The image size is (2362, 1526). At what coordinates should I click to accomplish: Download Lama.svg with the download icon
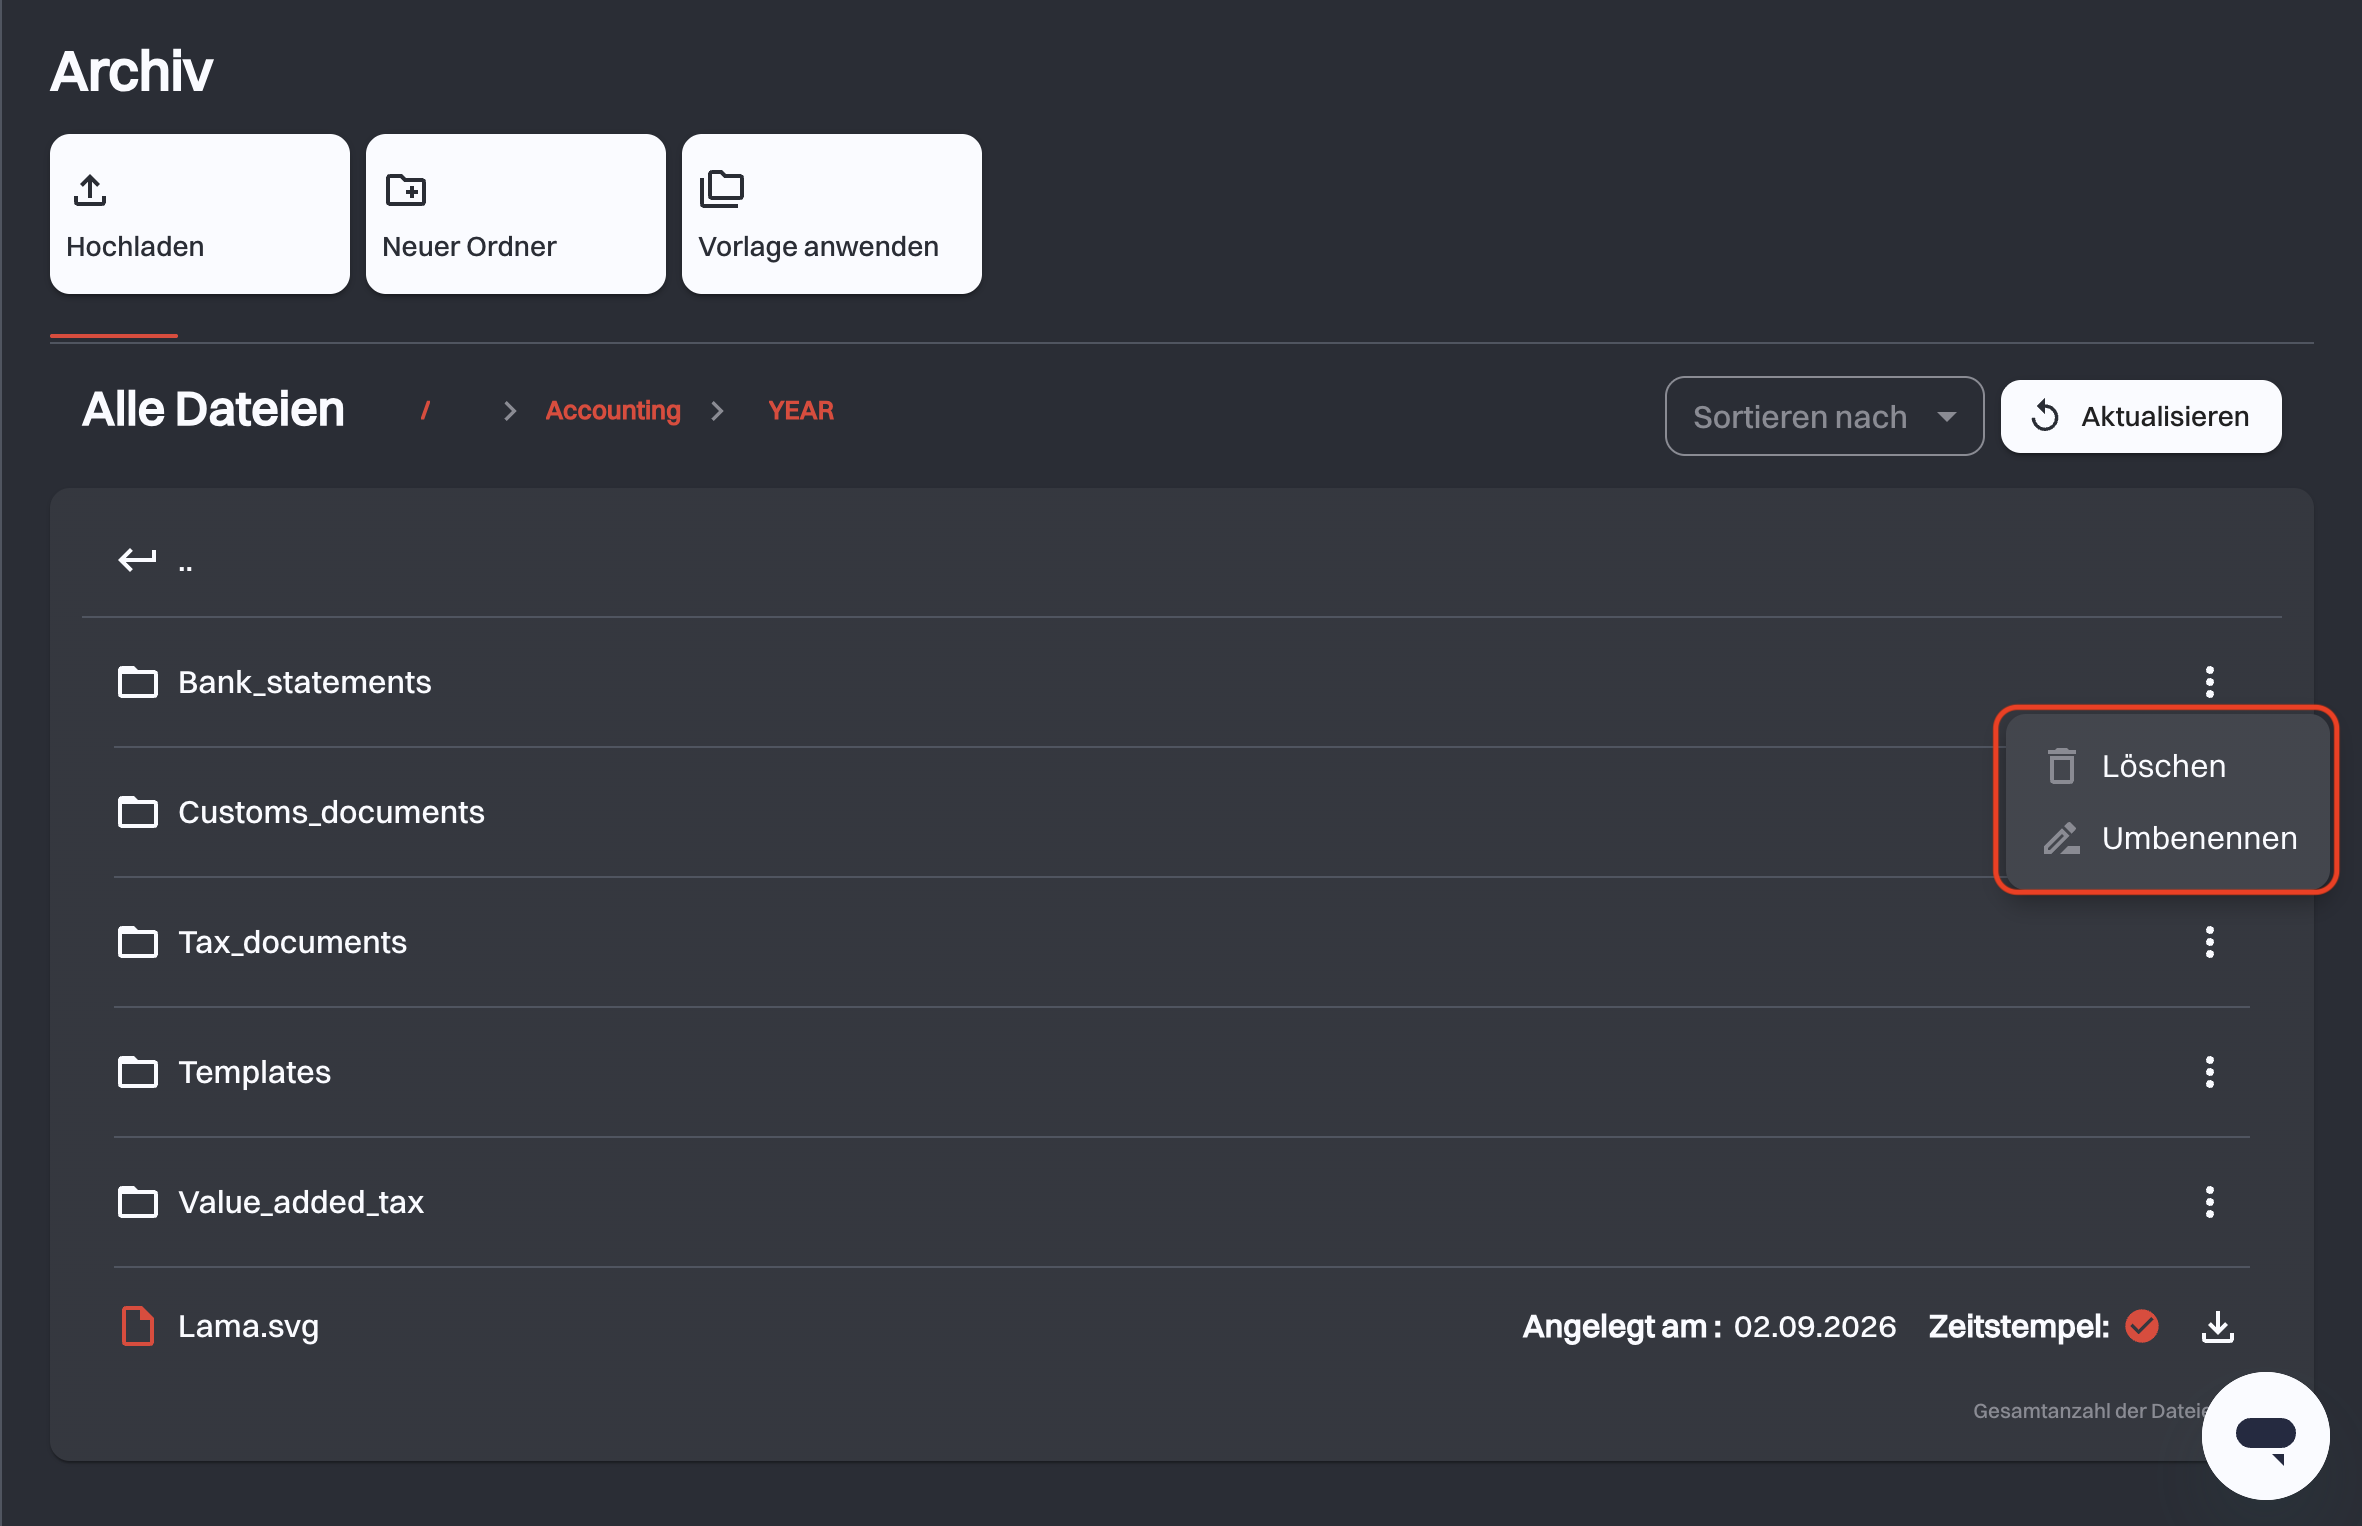tap(2218, 1326)
